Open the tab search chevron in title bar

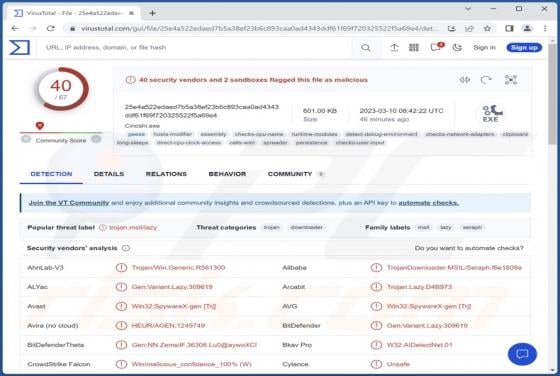[x=468, y=9]
